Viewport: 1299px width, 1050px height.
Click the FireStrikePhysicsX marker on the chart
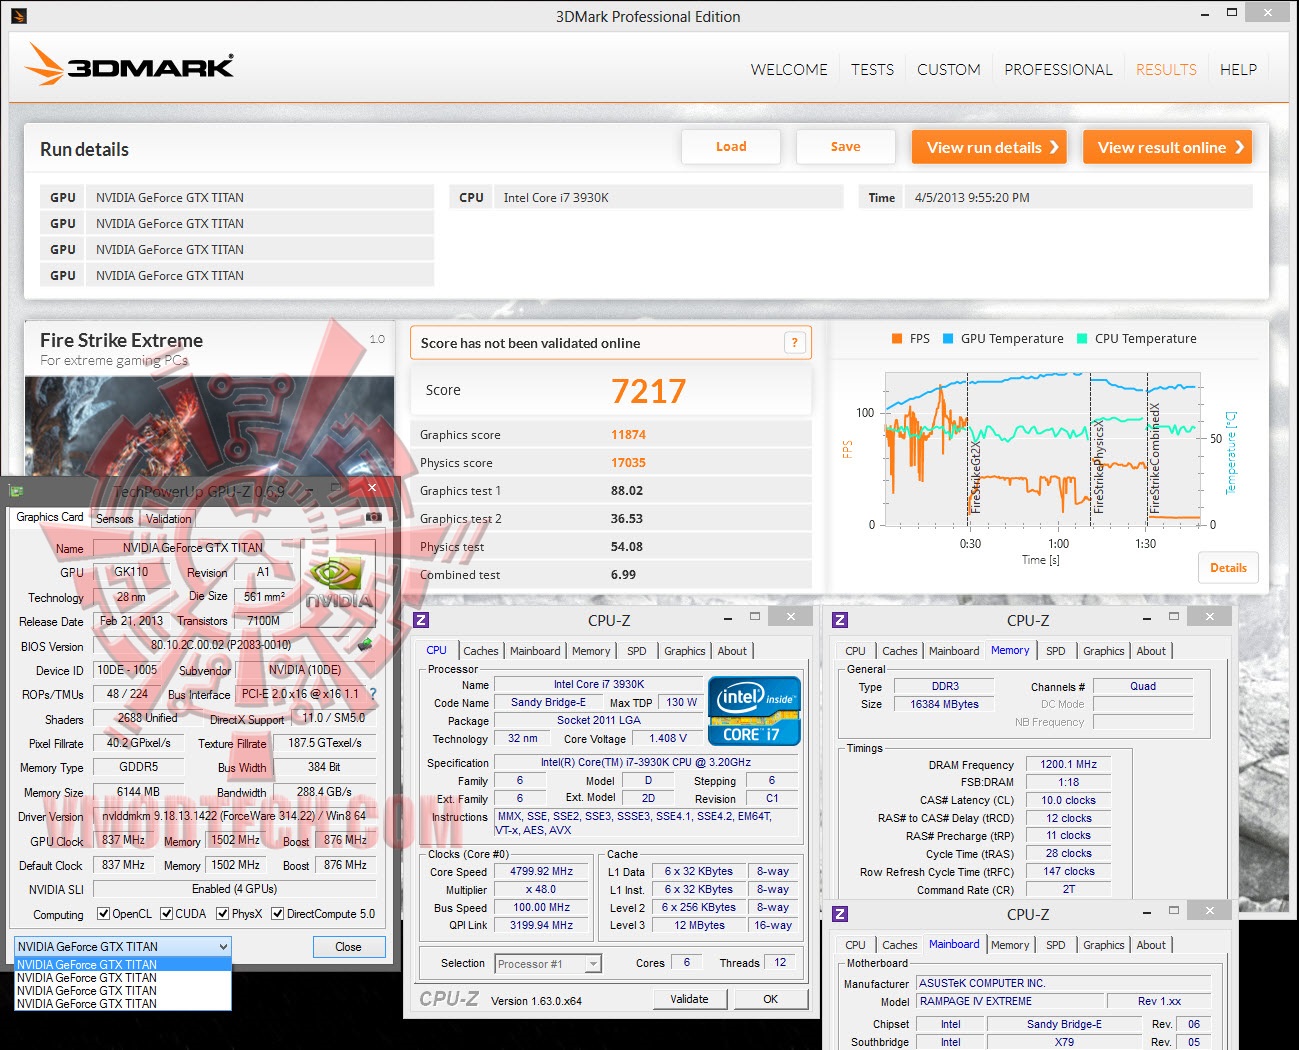[1098, 468]
